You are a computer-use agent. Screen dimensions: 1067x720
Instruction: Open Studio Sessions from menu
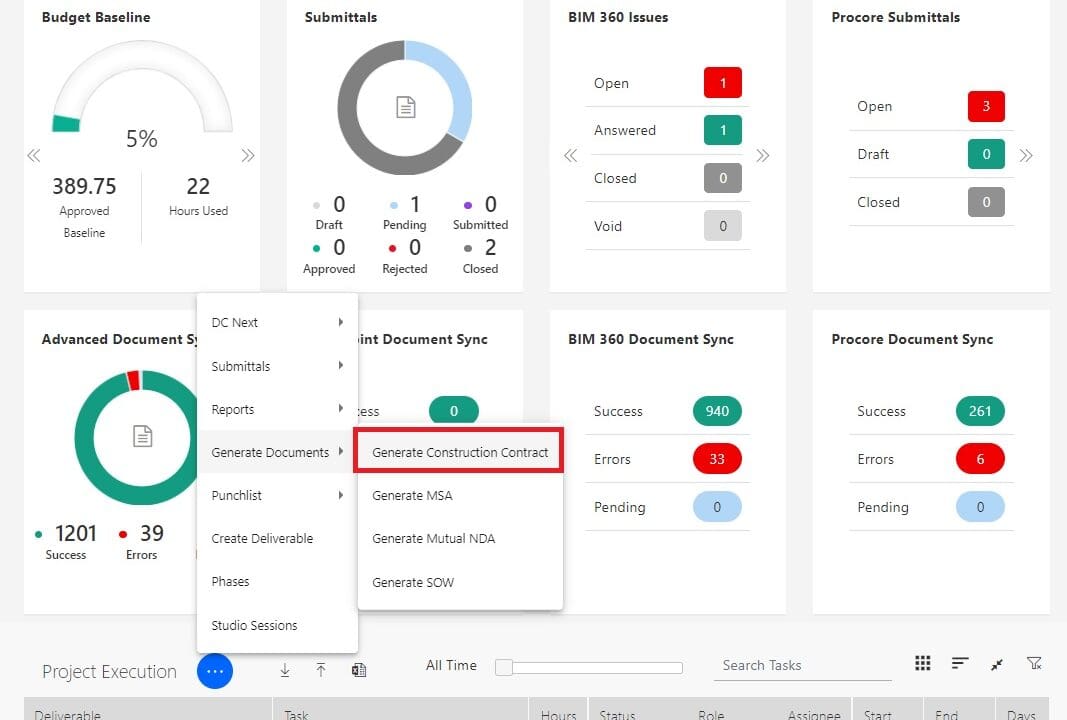tap(254, 625)
